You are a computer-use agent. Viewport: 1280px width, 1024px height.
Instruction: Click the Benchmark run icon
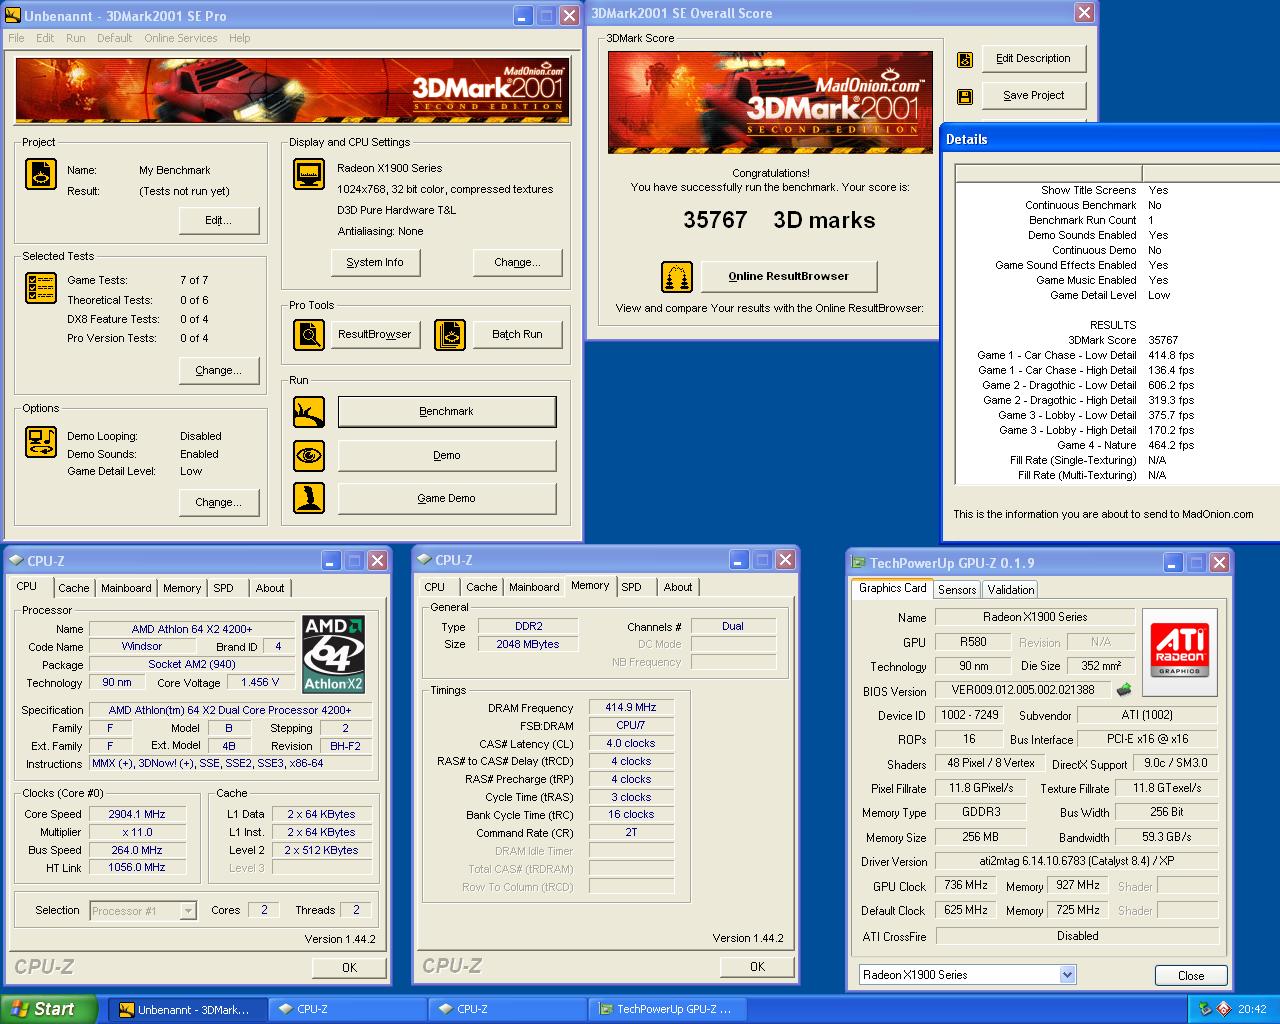pyautogui.click(x=309, y=411)
